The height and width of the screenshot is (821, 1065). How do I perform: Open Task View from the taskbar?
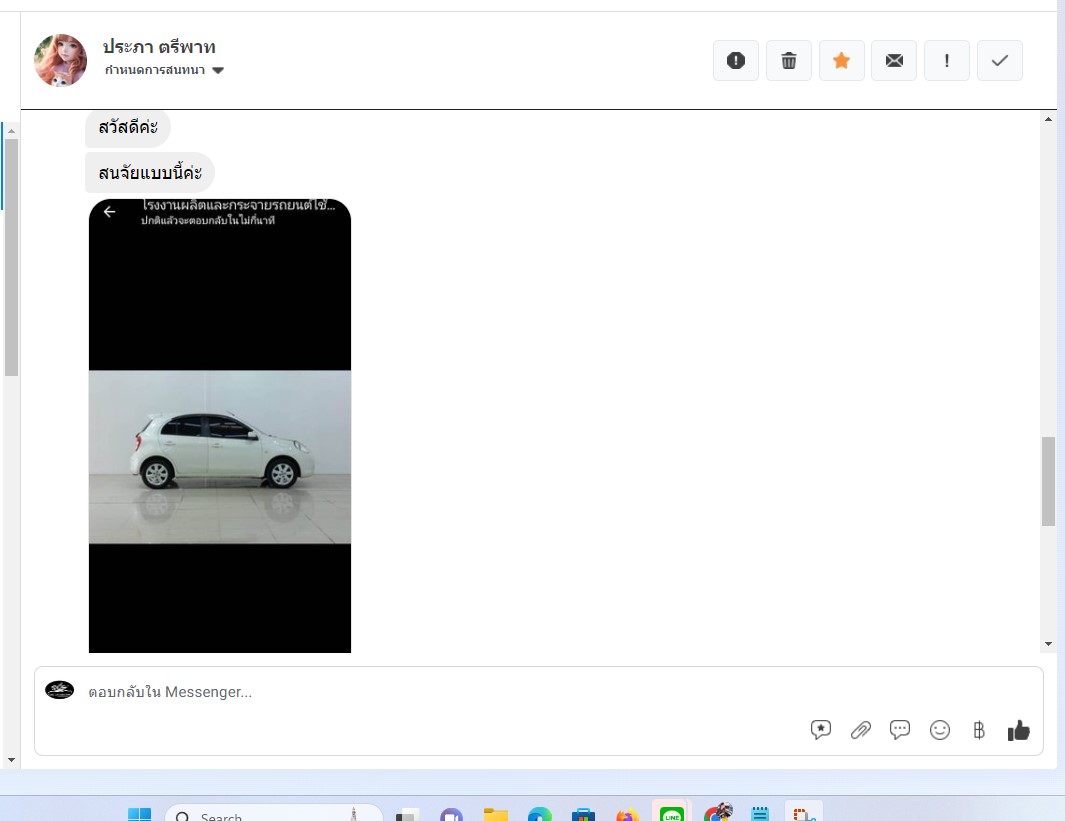[407, 815]
